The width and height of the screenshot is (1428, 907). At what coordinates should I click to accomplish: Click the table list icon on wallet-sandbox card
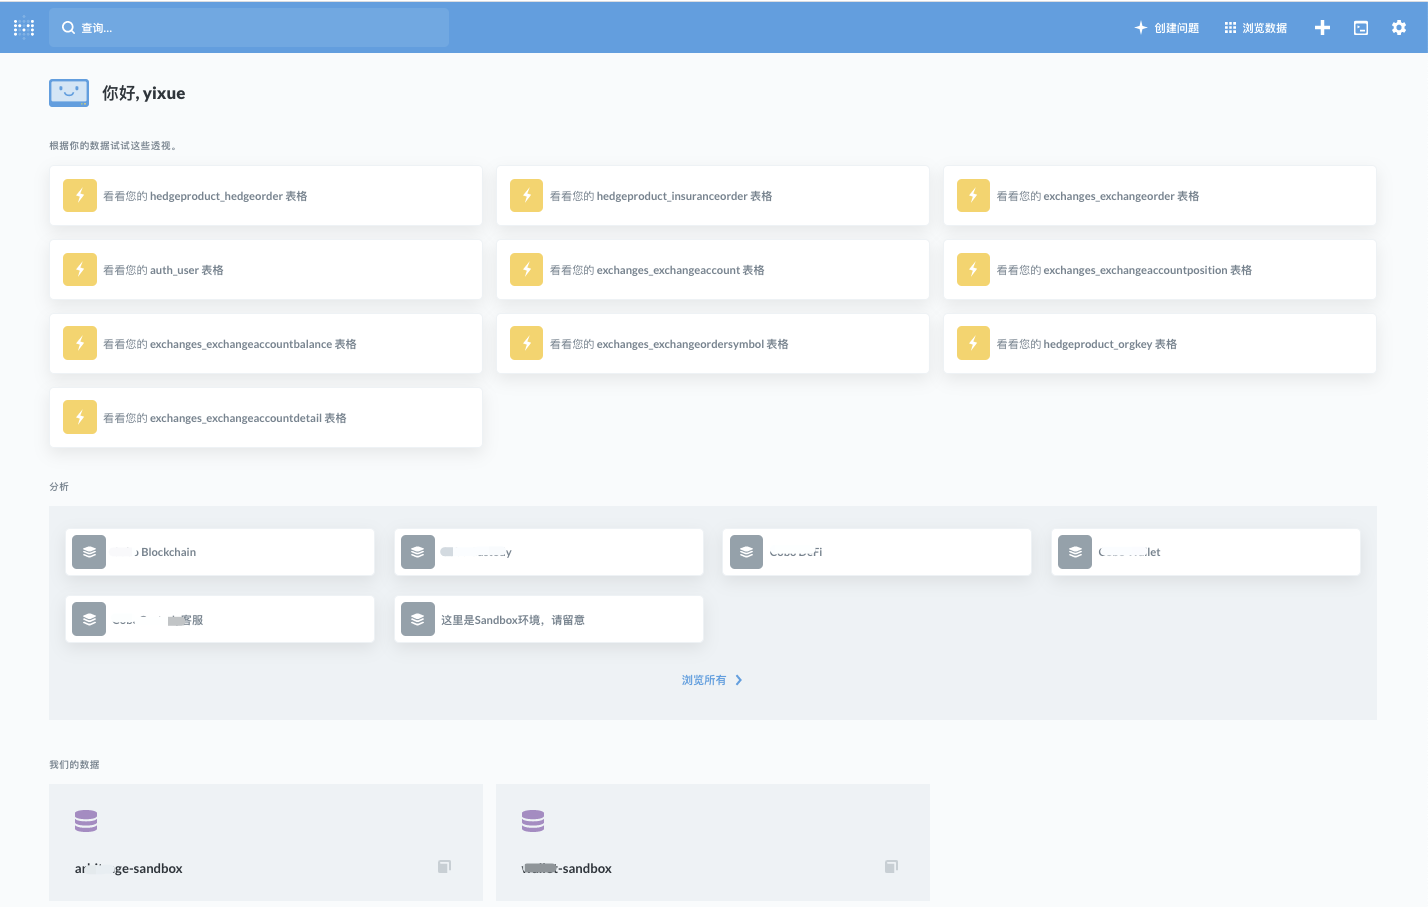[890, 866]
